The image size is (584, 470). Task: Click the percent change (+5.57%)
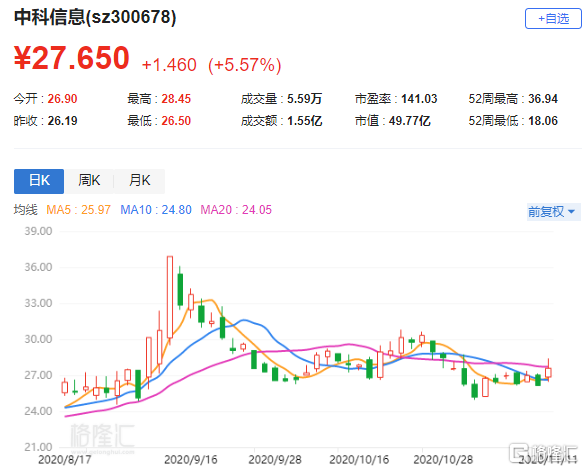[245, 65]
